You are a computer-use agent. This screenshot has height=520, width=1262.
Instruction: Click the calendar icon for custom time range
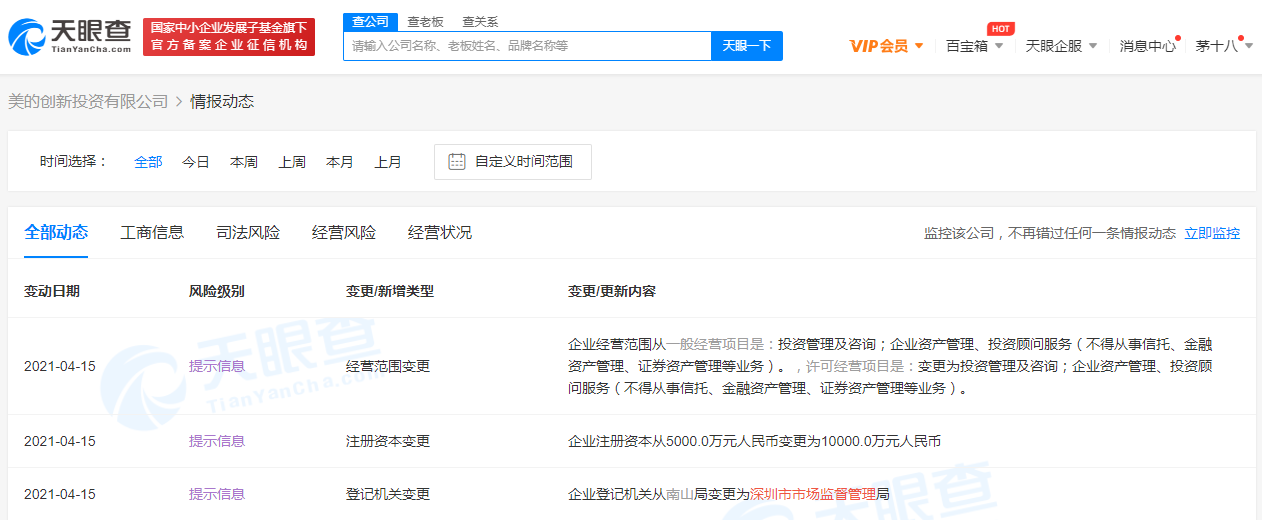coord(457,161)
